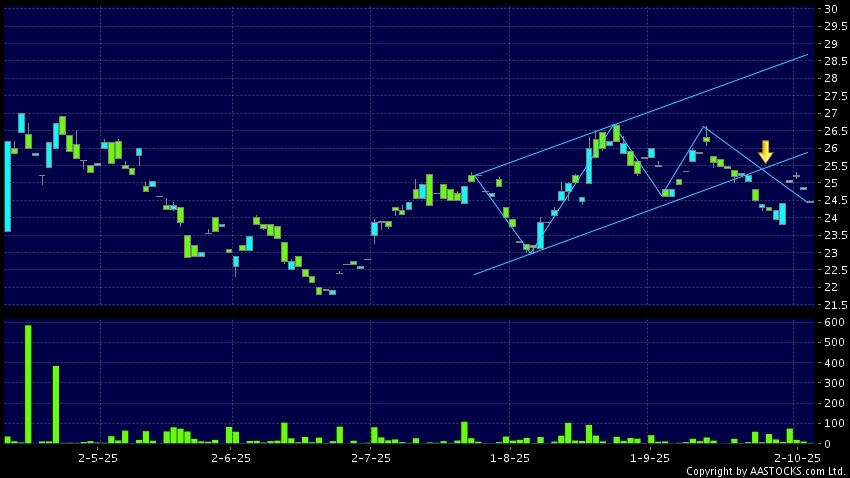Click the lower channel trendline's left end

click(475, 273)
